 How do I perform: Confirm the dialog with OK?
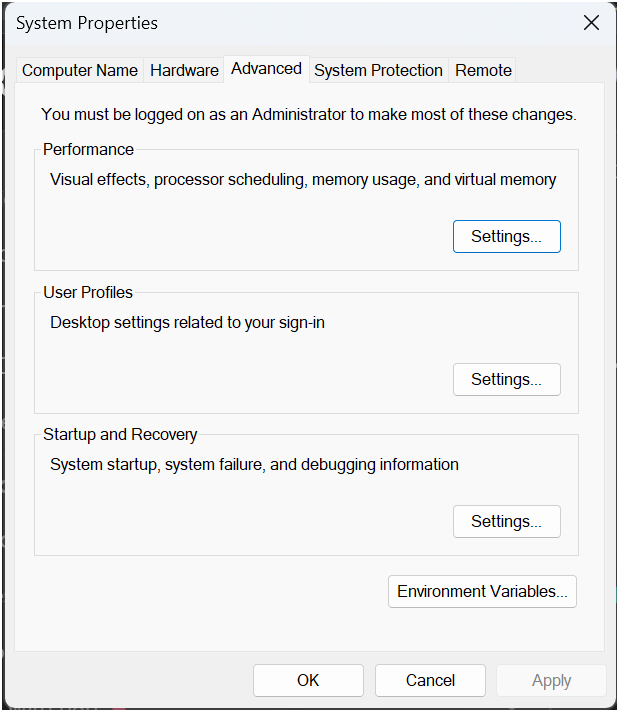[308, 680]
